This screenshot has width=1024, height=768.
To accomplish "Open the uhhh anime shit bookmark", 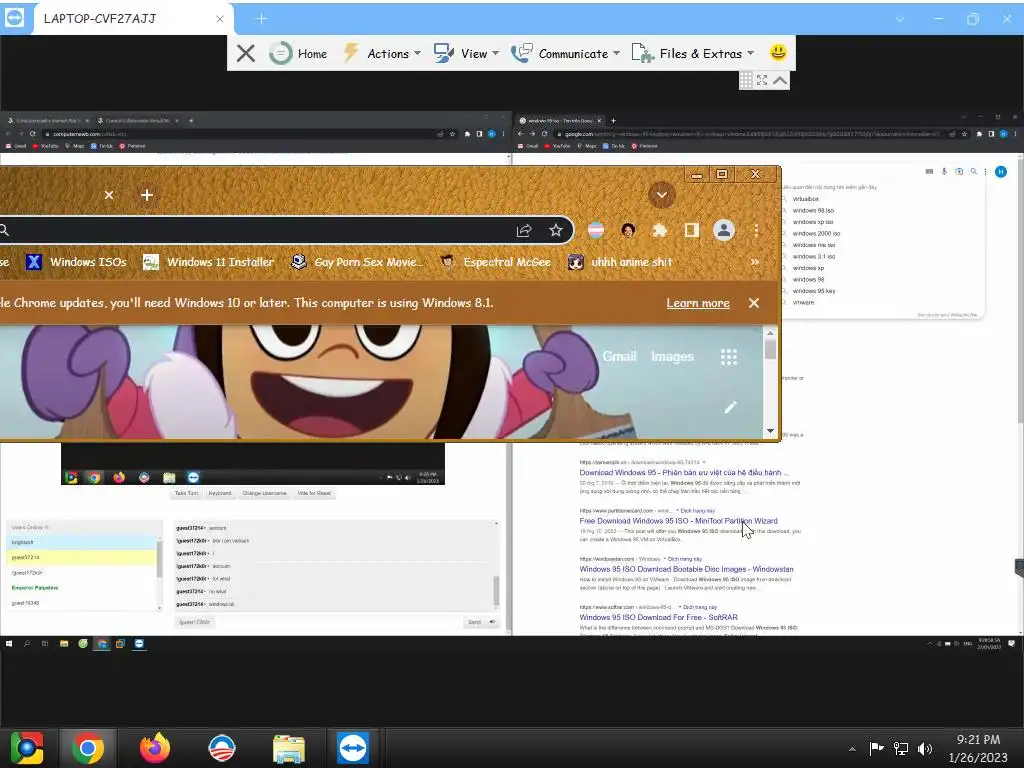I will click(620, 262).
